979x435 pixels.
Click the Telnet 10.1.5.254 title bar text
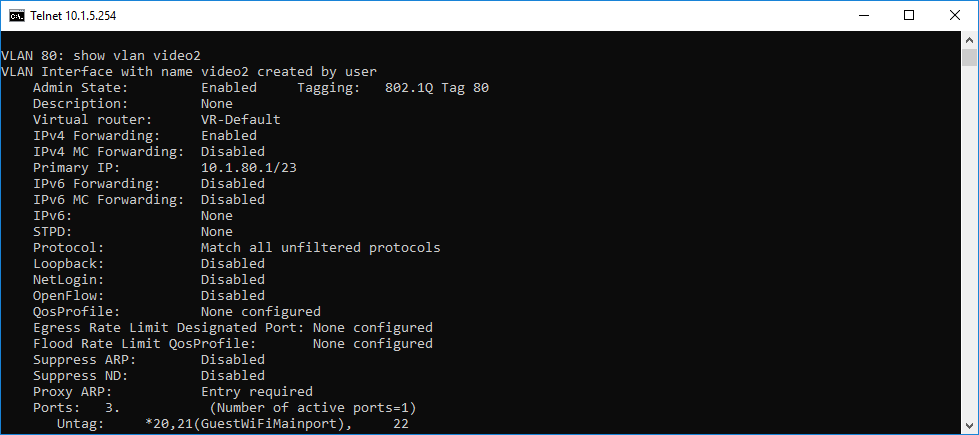click(73, 16)
